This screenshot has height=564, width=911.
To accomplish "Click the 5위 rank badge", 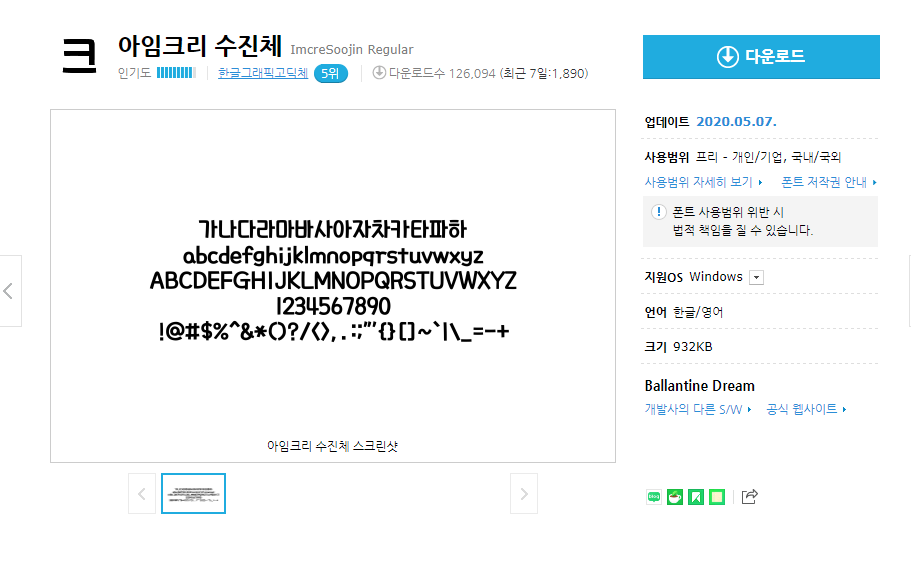I will click(331, 74).
